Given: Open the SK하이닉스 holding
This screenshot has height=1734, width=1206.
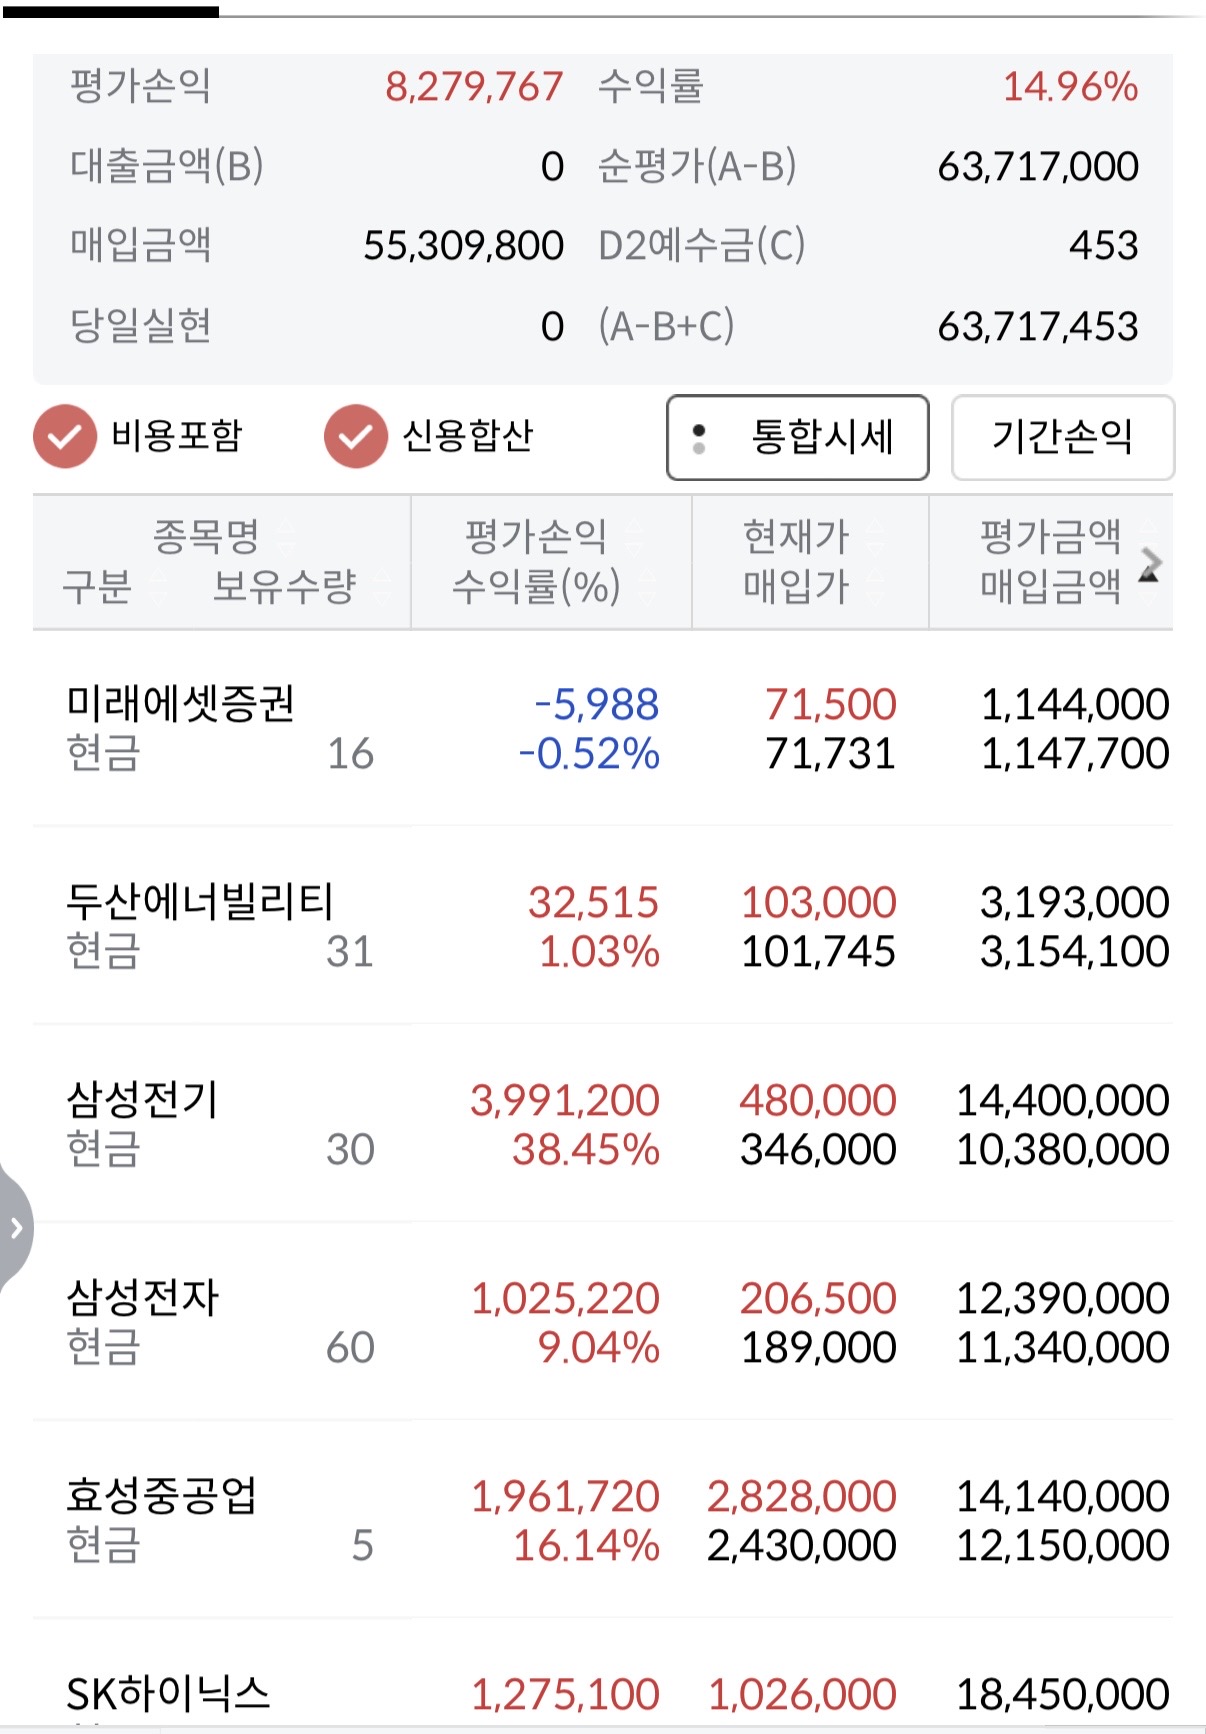Looking at the screenshot, I should (x=168, y=1694).
